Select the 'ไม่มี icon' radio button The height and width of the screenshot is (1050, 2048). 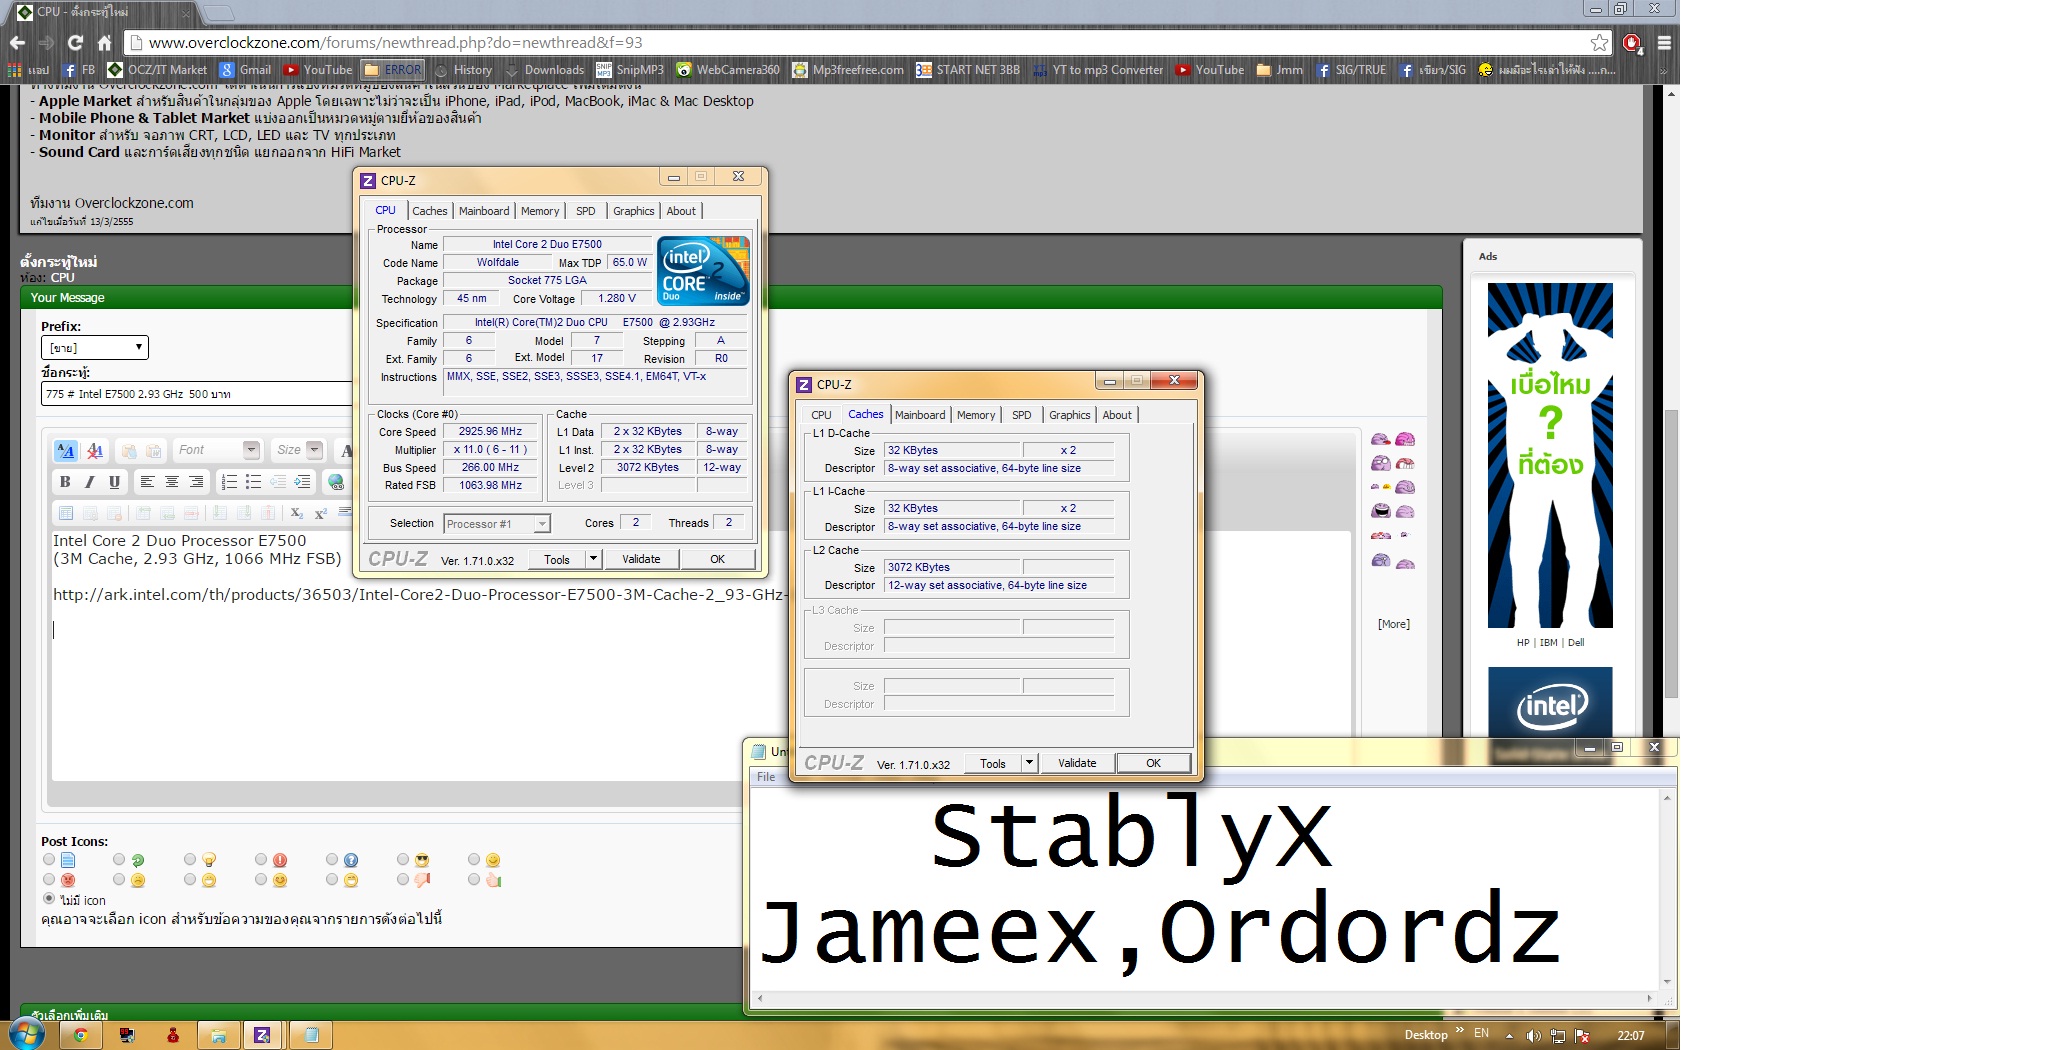click(x=49, y=899)
